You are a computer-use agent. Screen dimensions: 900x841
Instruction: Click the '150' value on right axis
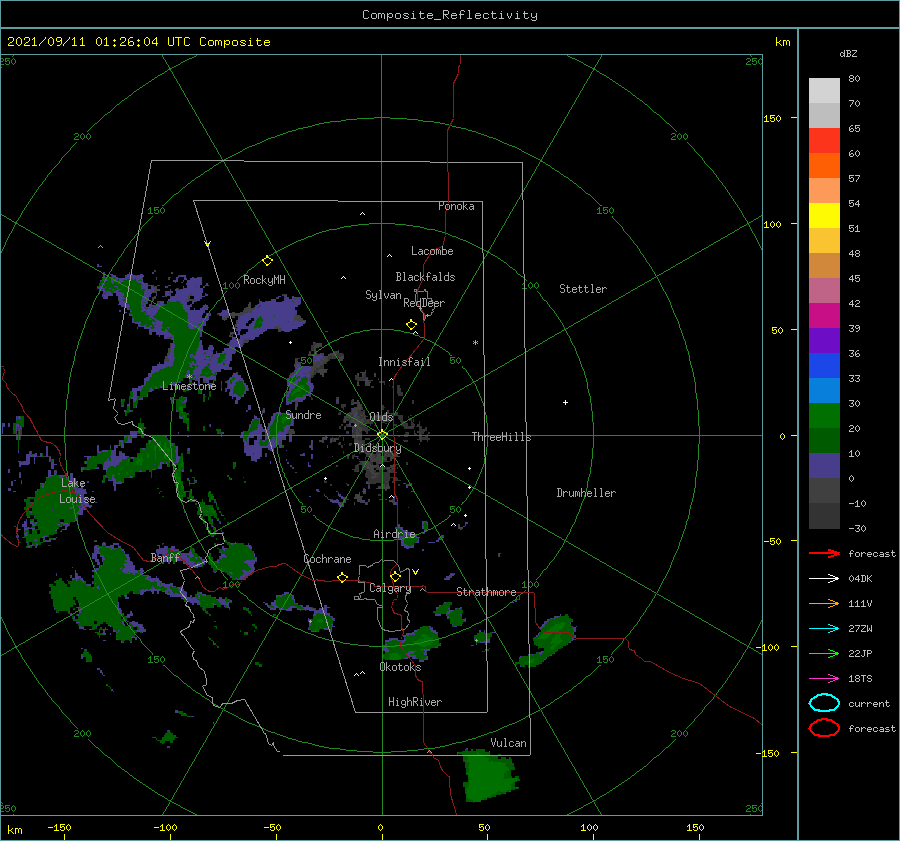[772, 118]
